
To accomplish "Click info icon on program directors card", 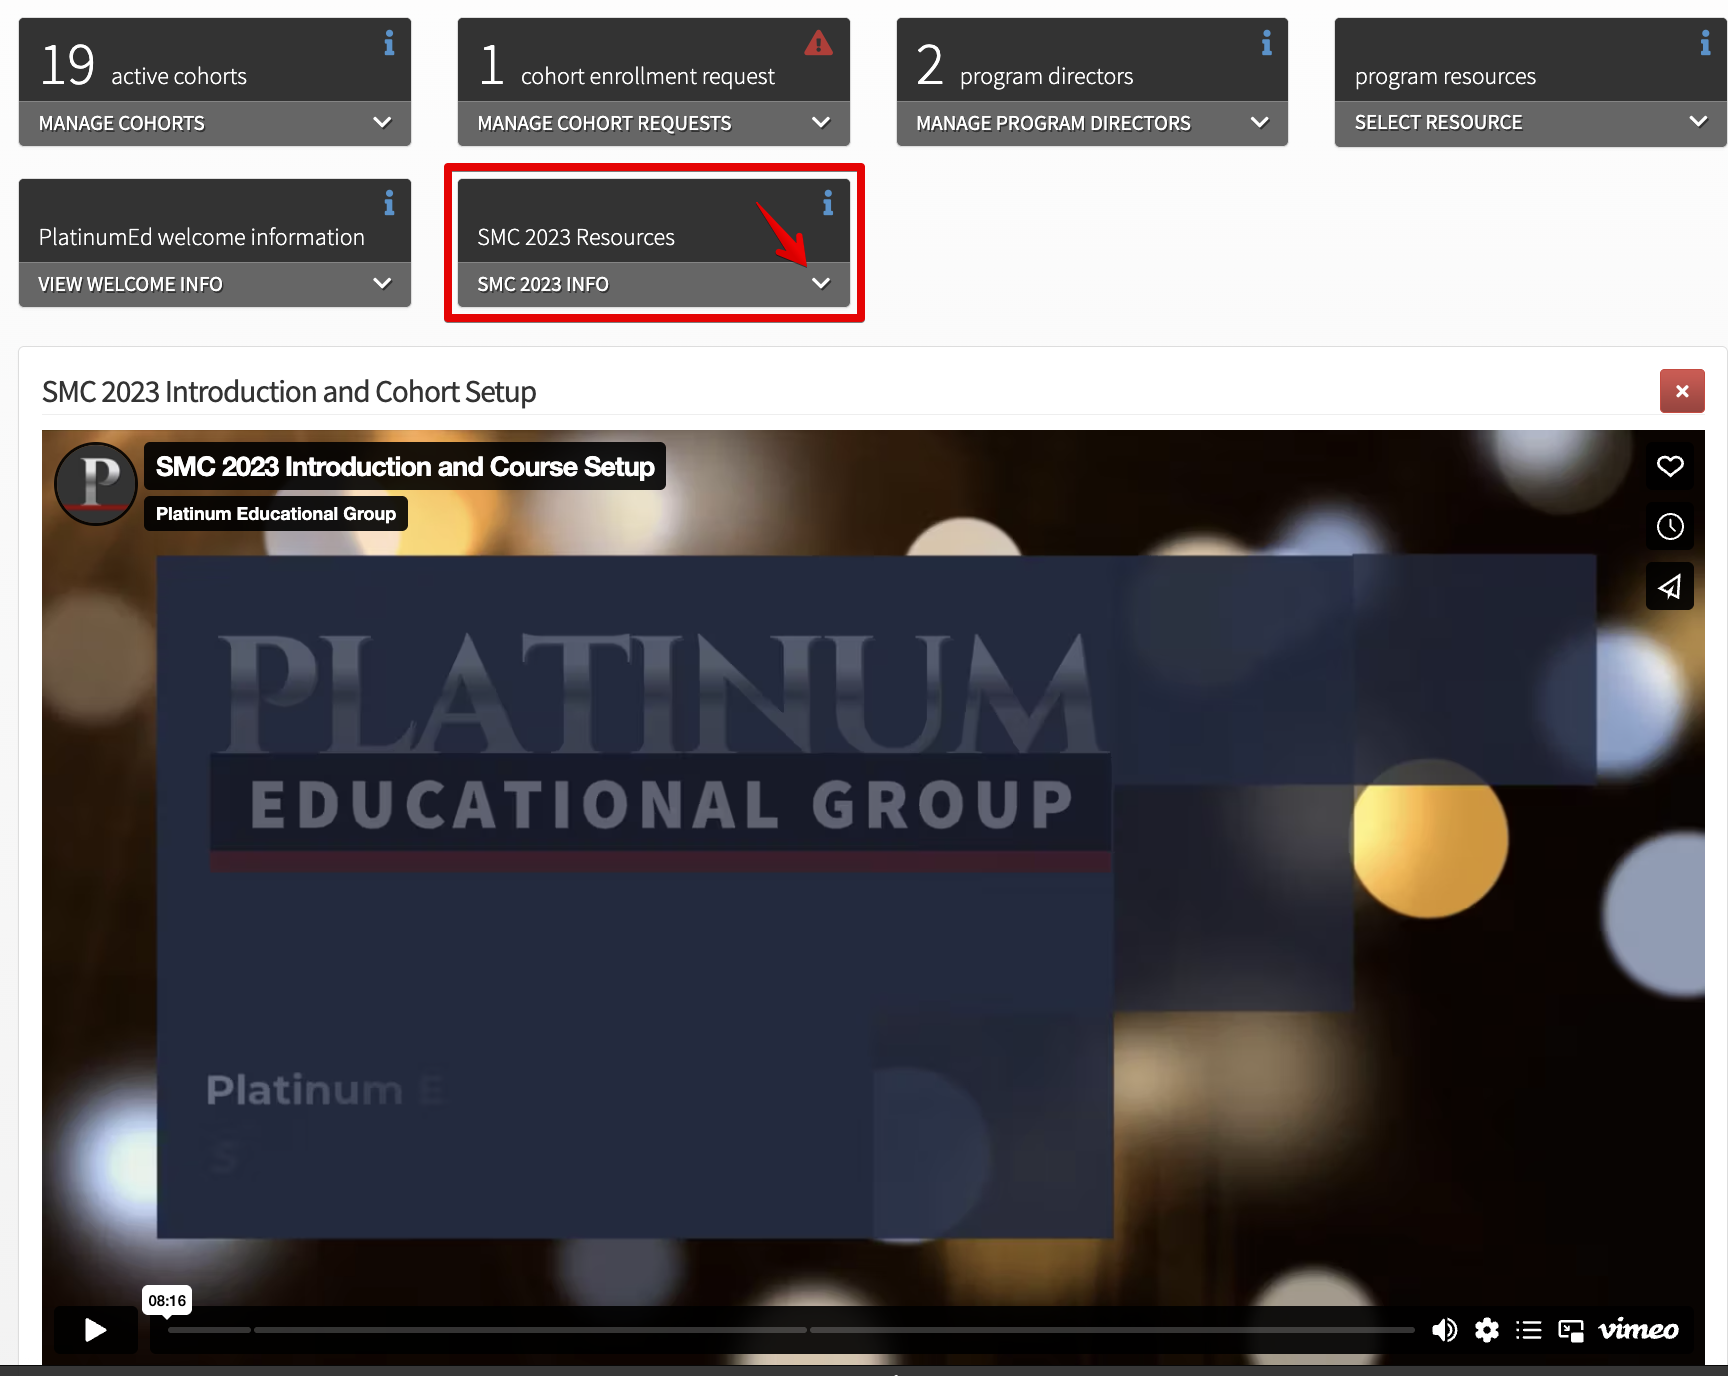I will pyautogui.click(x=1266, y=43).
